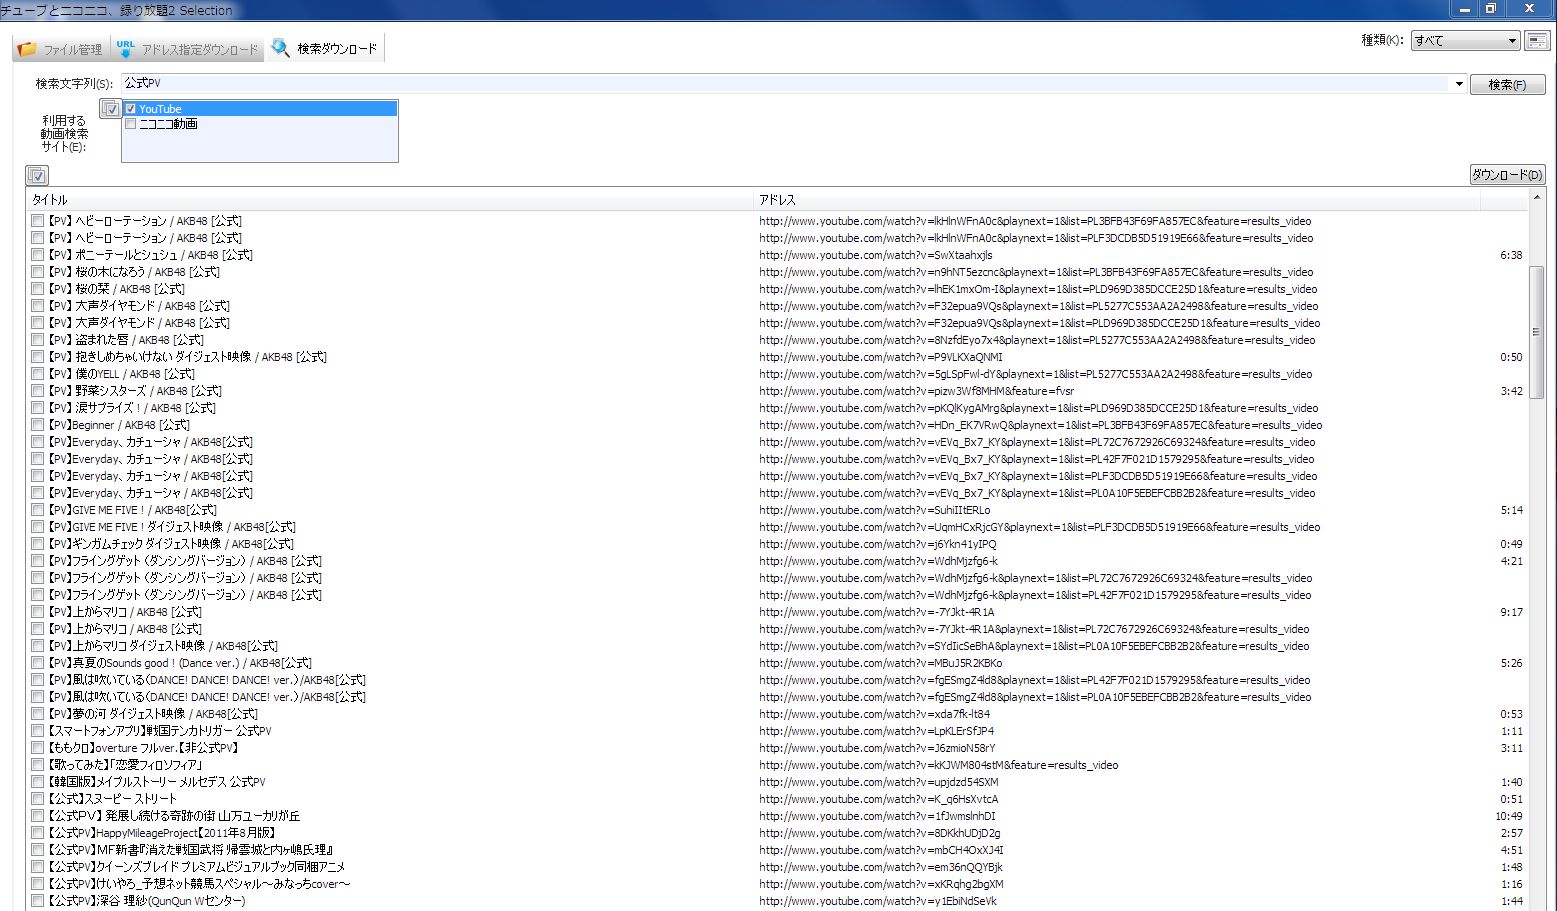1557x911 pixels.
Task: Click the 戦国テンカトリガー 公式PV title
Action: pos(159,731)
